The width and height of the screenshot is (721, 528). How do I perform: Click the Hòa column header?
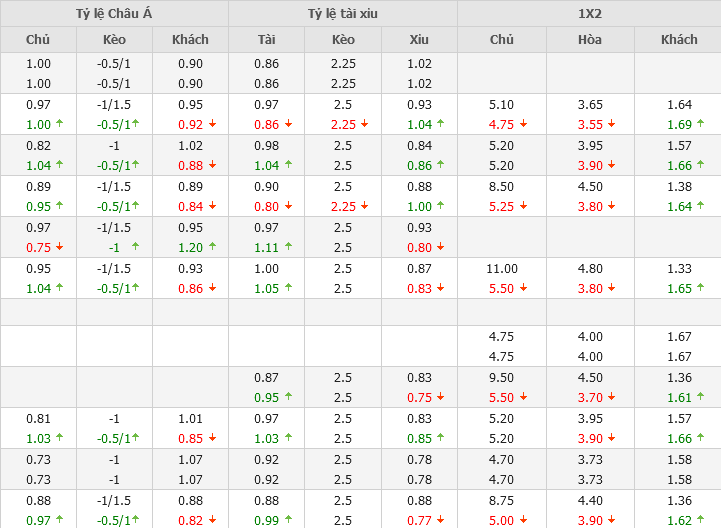(x=590, y=39)
